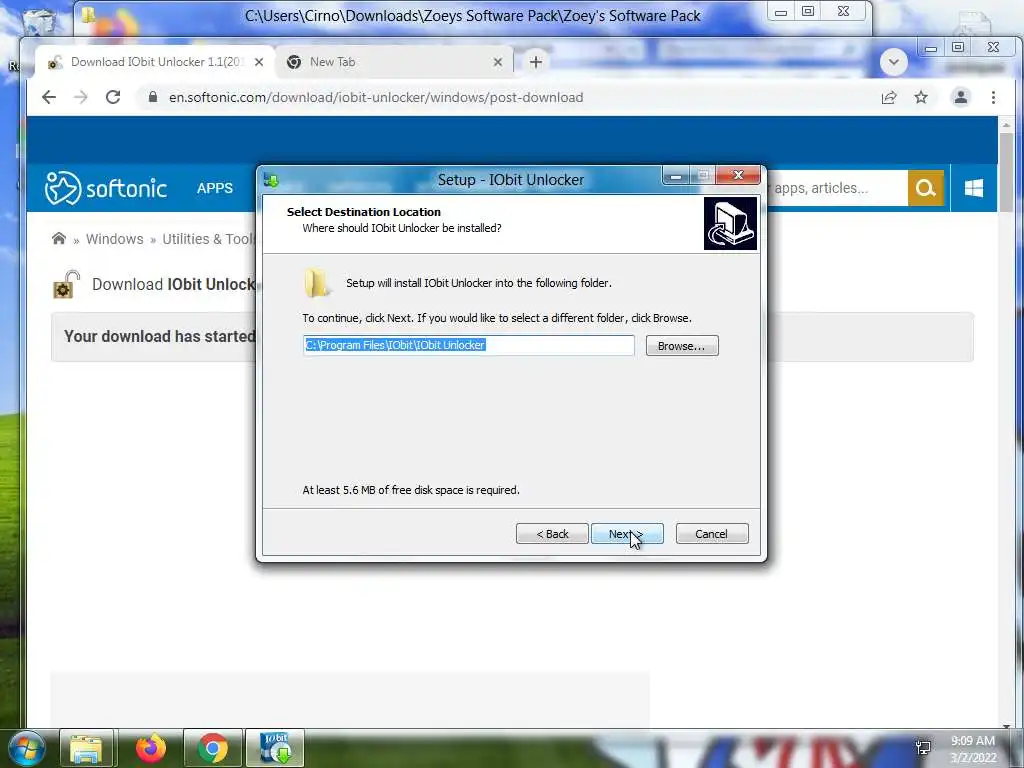Click the yellow folder icon in setup
This screenshot has width=1024, height=768.
[x=317, y=283]
